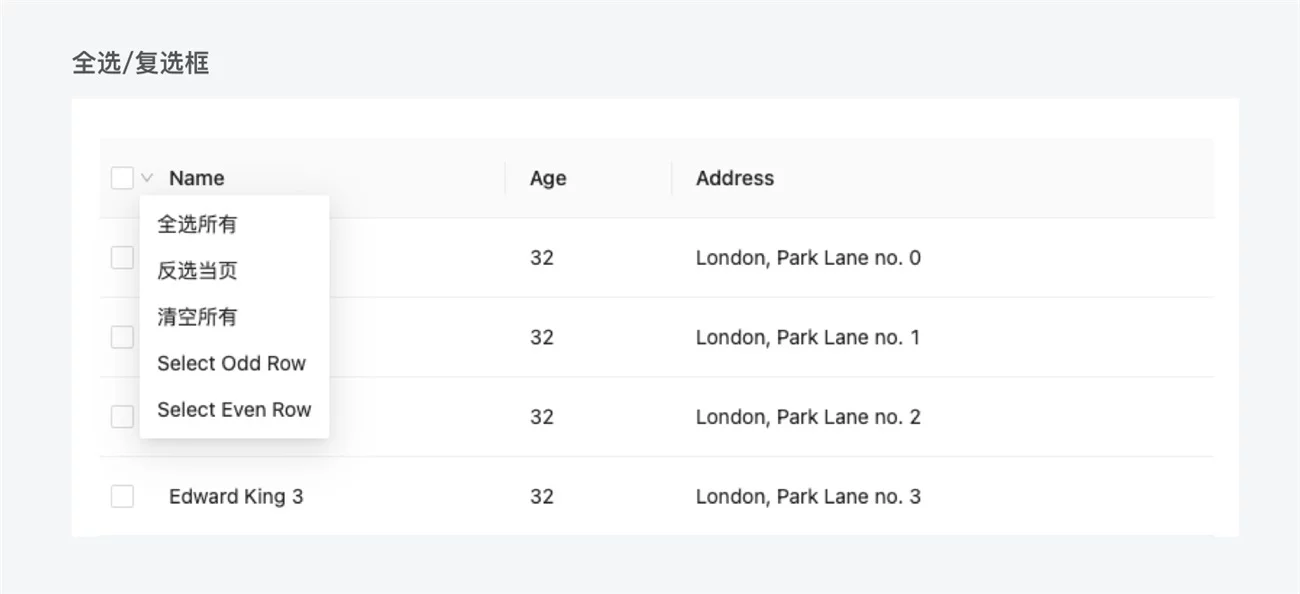Click the Edward King 3 name cell
Viewport: 1300px width, 594px height.
pyautogui.click(x=236, y=496)
